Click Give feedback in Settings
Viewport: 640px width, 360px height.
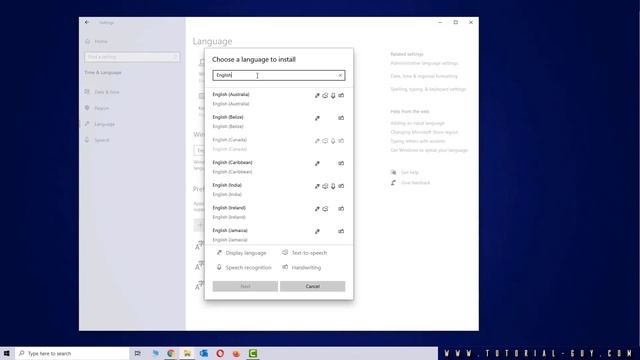(415, 182)
